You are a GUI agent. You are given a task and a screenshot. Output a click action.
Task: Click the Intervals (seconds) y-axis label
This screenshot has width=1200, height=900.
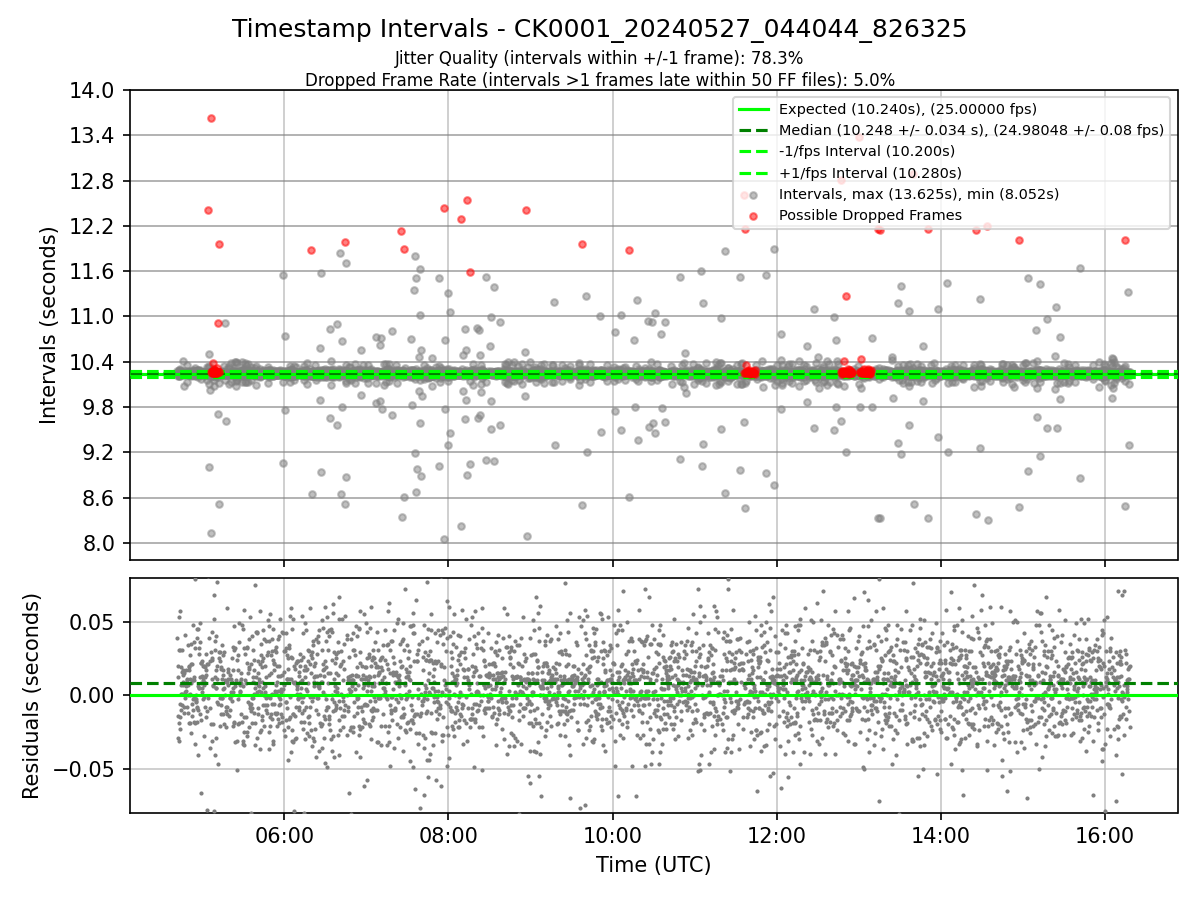48,325
